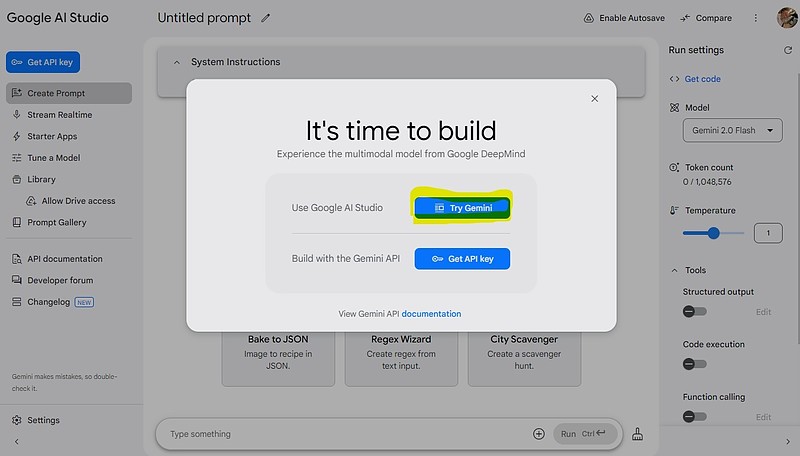Collapse the right panel with bottom chevron

click(x=788, y=442)
